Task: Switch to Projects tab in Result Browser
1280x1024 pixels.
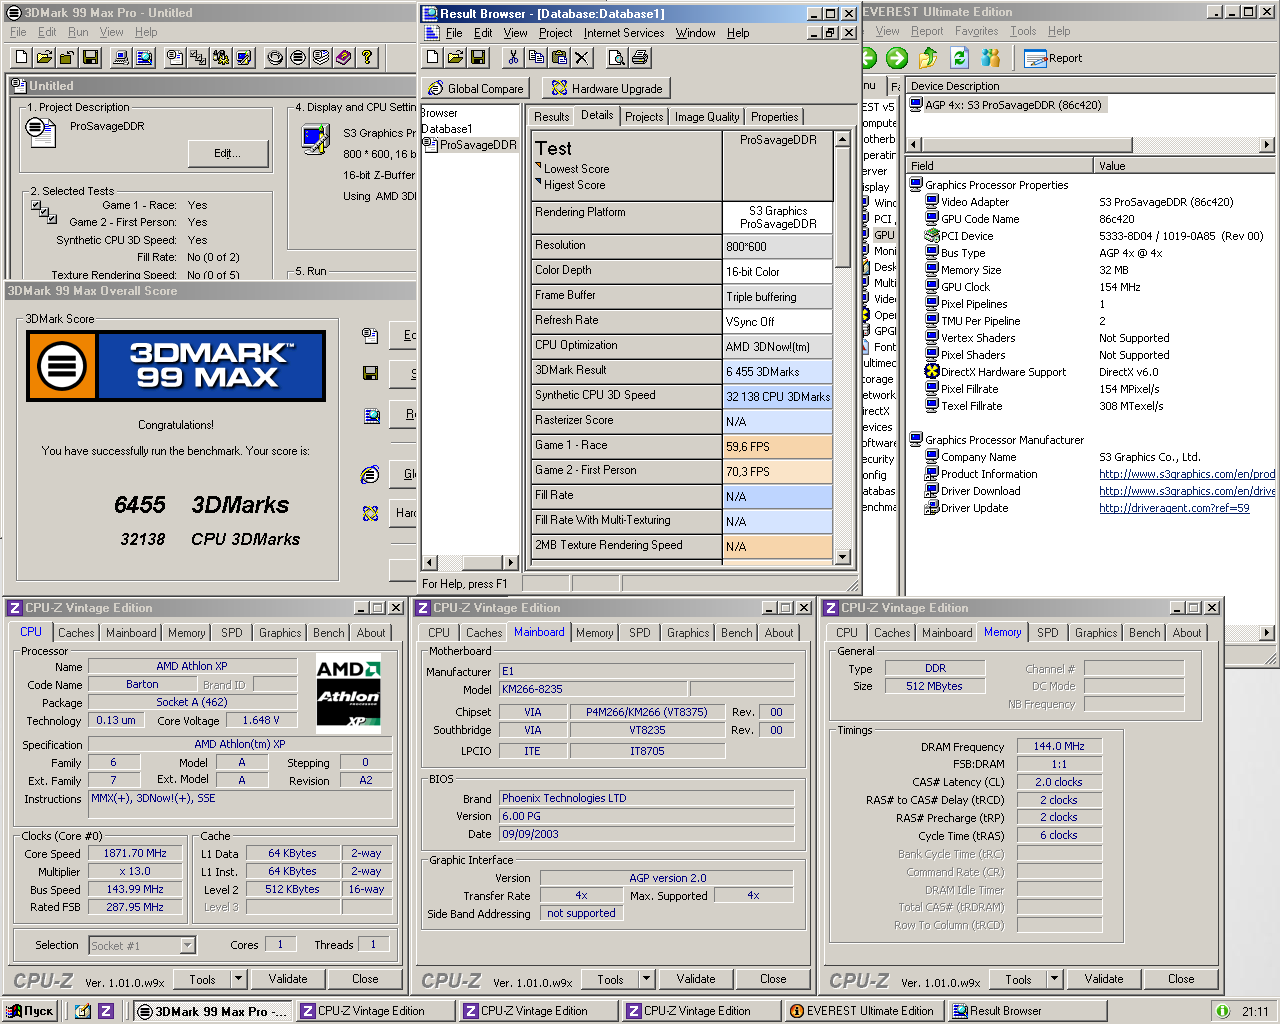Action: 644,117
